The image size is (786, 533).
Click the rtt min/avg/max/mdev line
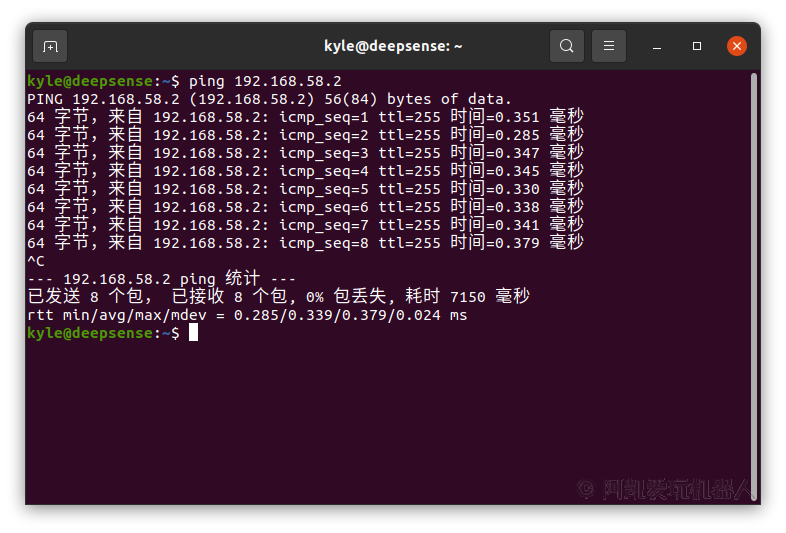(x=247, y=315)
